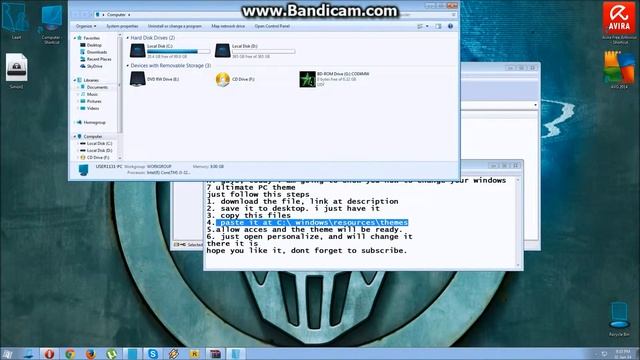Open Winamp from the taskbar
The image size is (640, 360).
[174, 354]
